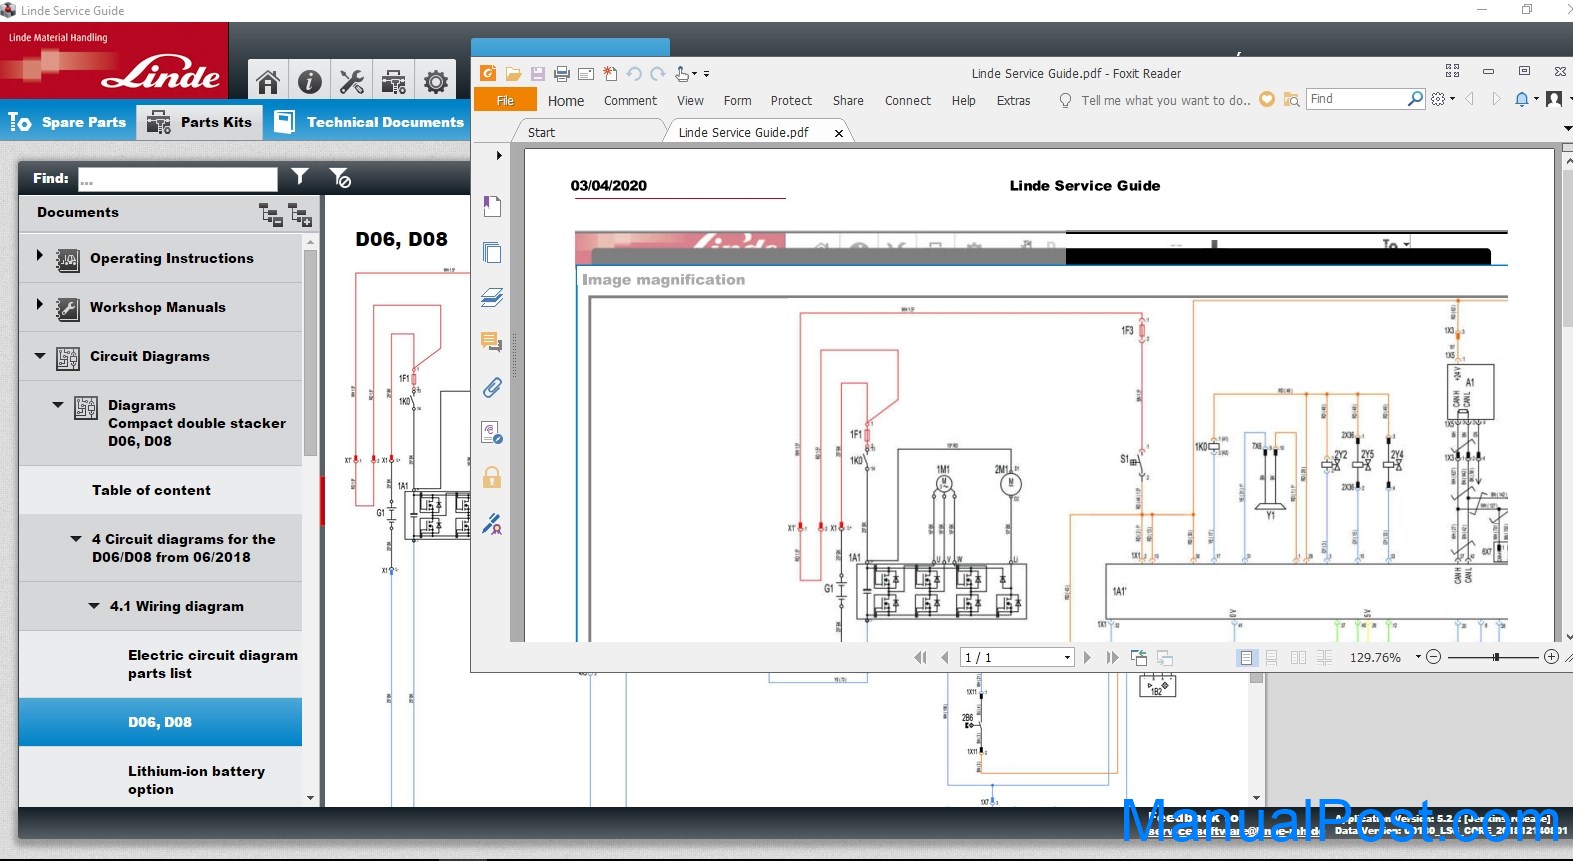1573x861 pixels.
Task: Select Lithium-ion battery option item
Action: coord(196,780)
